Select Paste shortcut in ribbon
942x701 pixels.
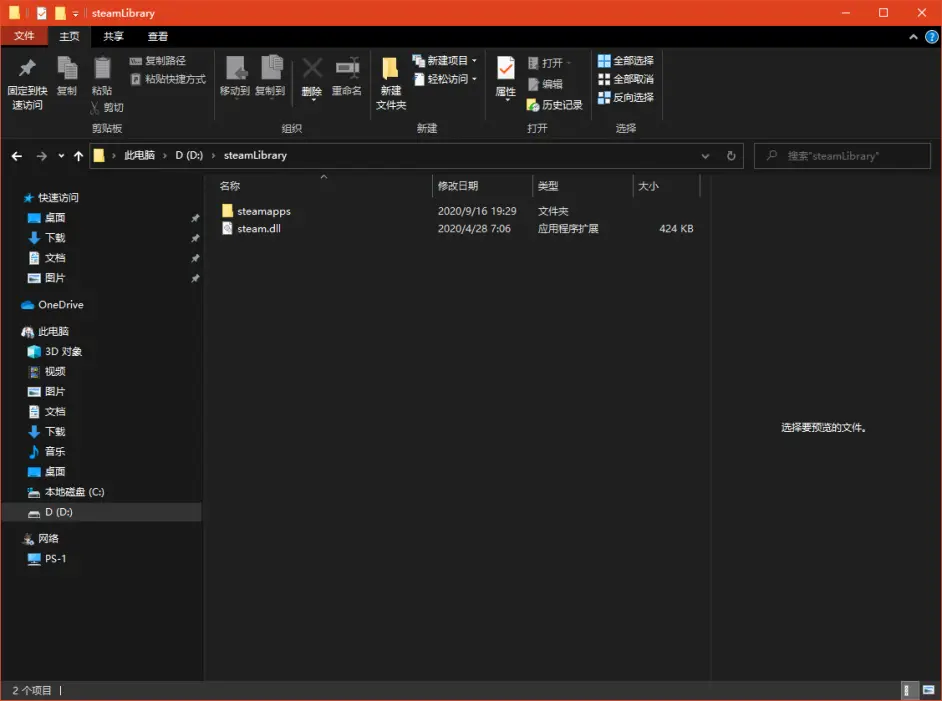coord(168,79)
